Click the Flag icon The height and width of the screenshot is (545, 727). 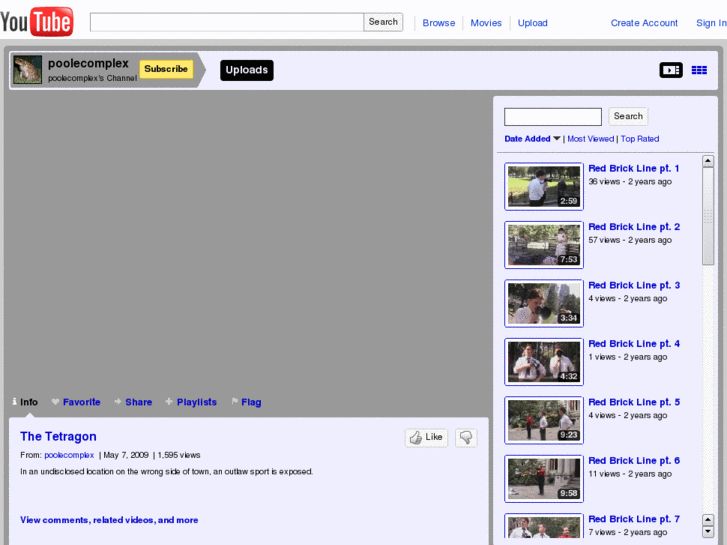click(235, 402)
